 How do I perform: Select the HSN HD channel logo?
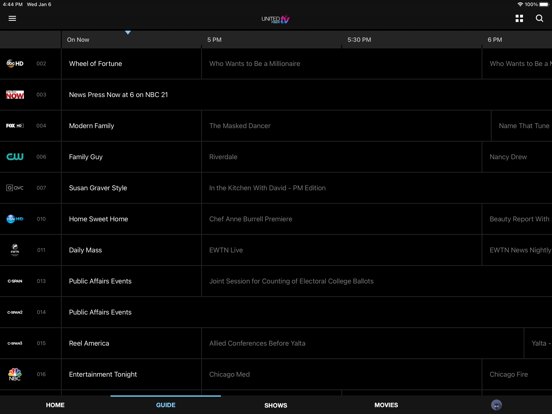tap(15, 219)
